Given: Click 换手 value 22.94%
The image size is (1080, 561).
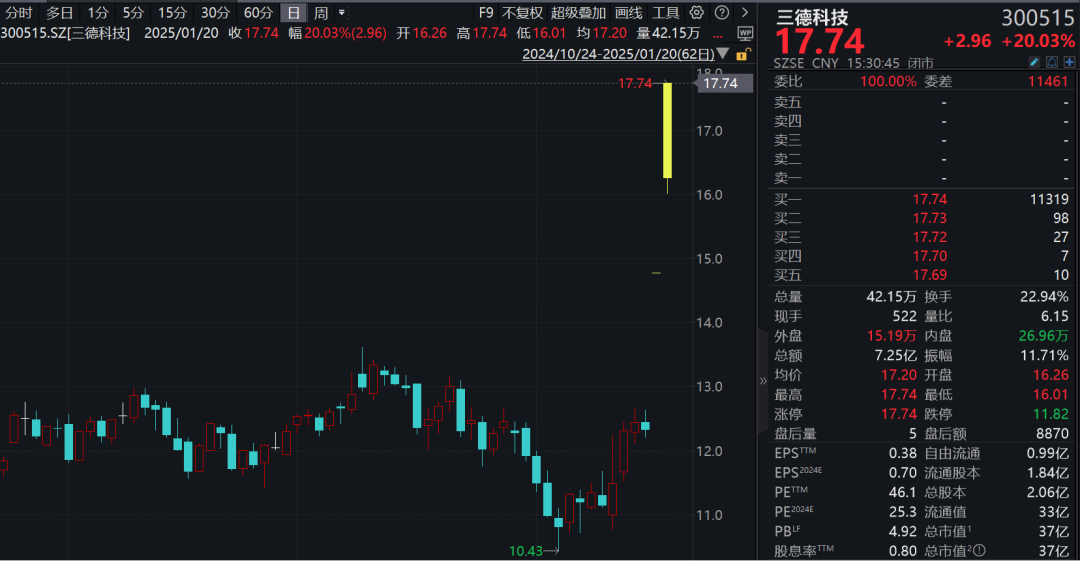Looking at the screenshot, I should (x=1044, y=296).
